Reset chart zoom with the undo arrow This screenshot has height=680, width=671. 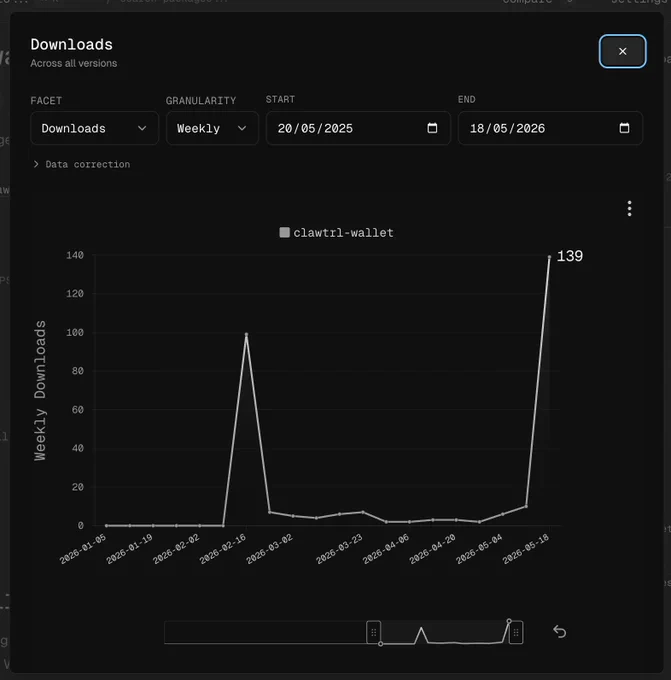coord(560,632)
